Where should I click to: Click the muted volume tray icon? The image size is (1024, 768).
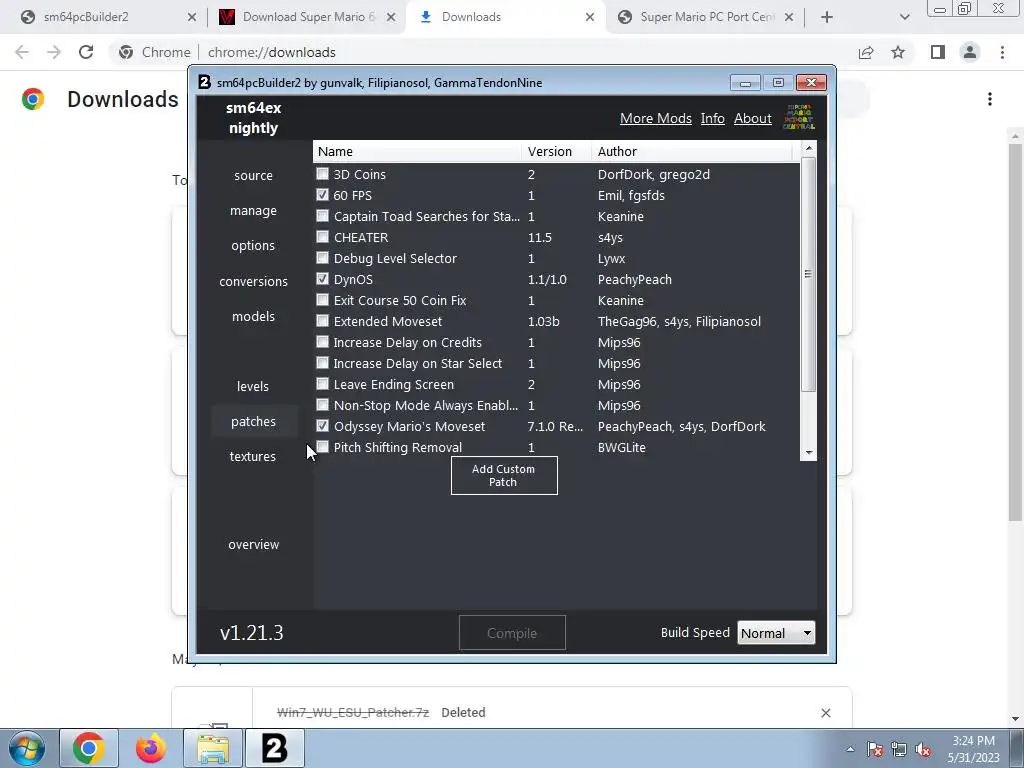[x=923, y=749]
